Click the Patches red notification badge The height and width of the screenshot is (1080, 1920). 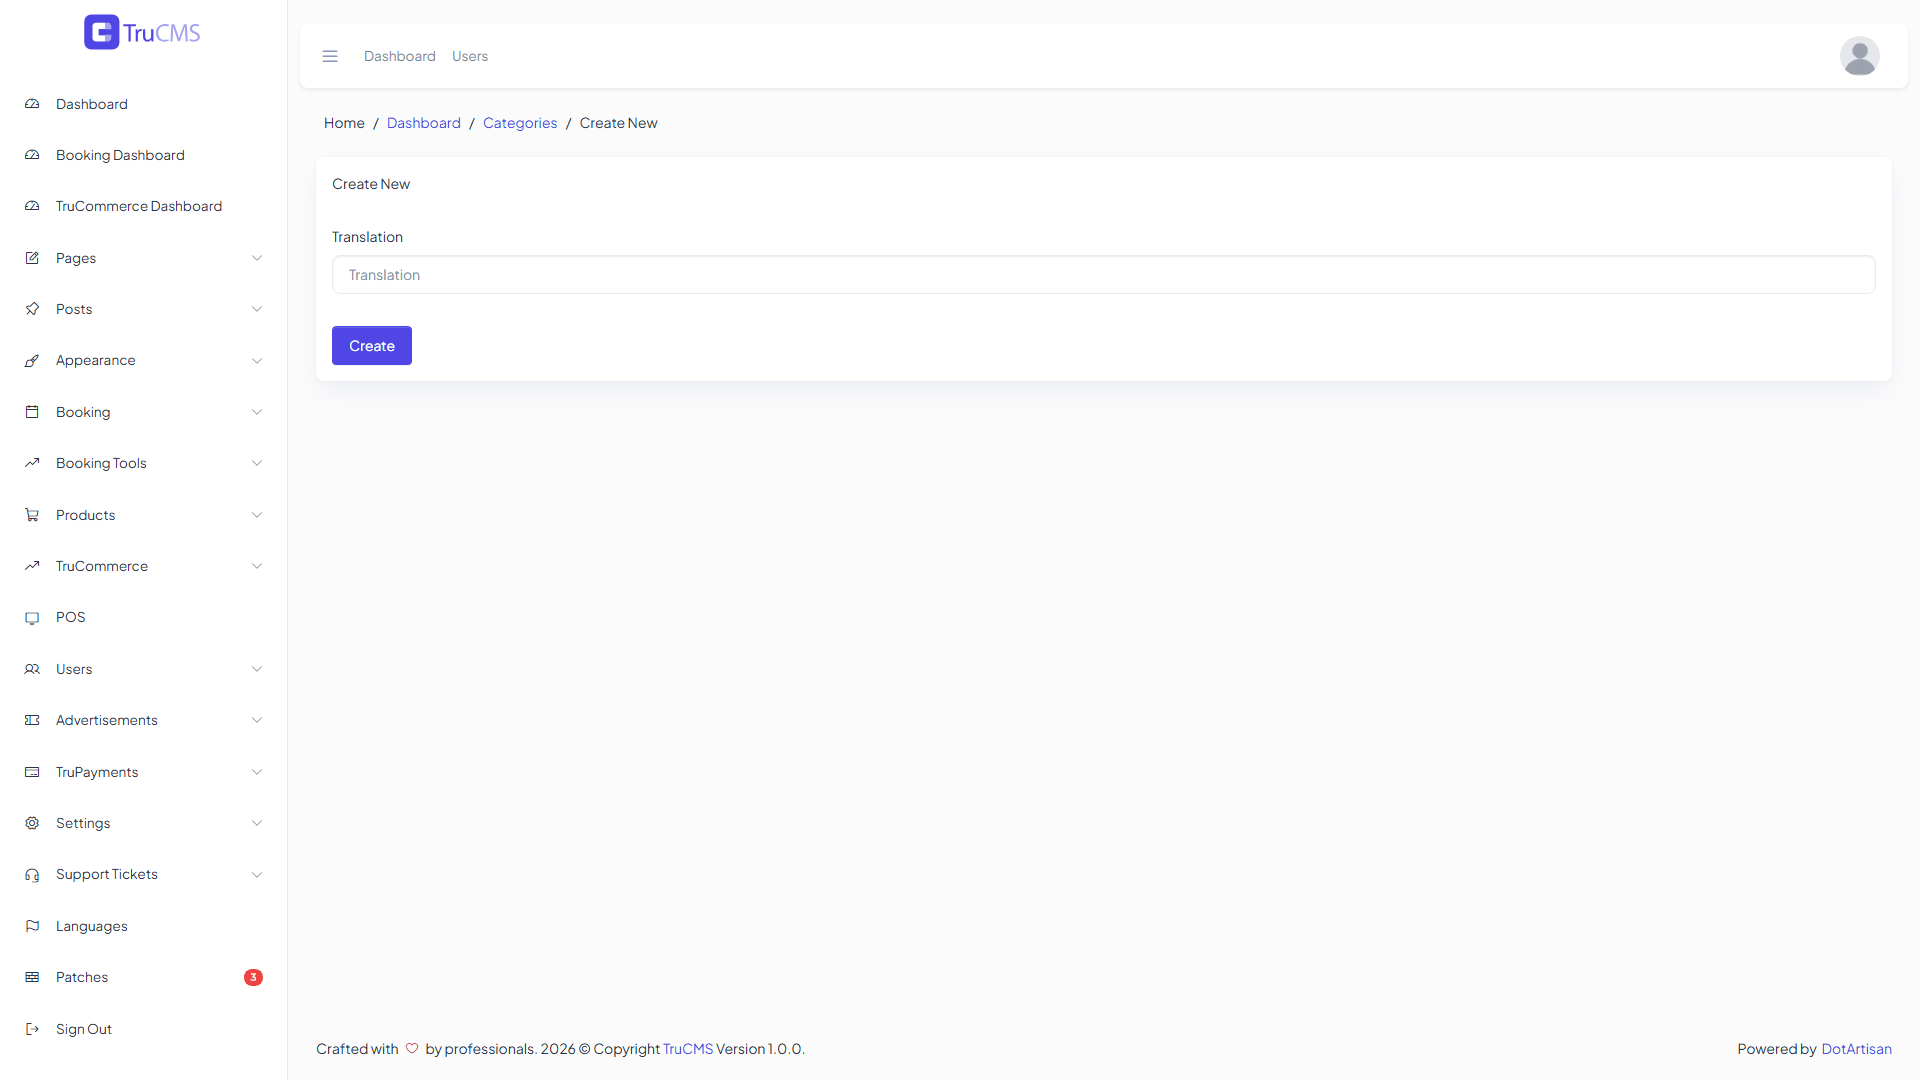[253, 977]
